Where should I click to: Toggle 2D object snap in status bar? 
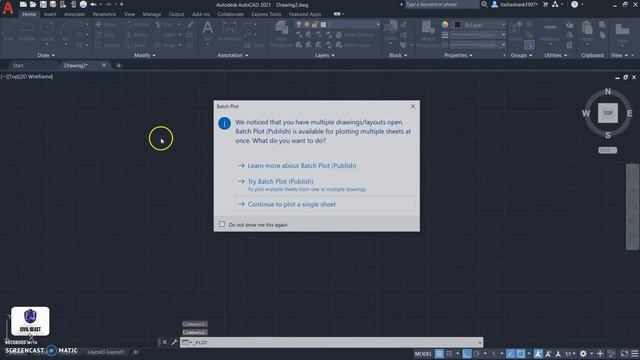click(521, 353)
